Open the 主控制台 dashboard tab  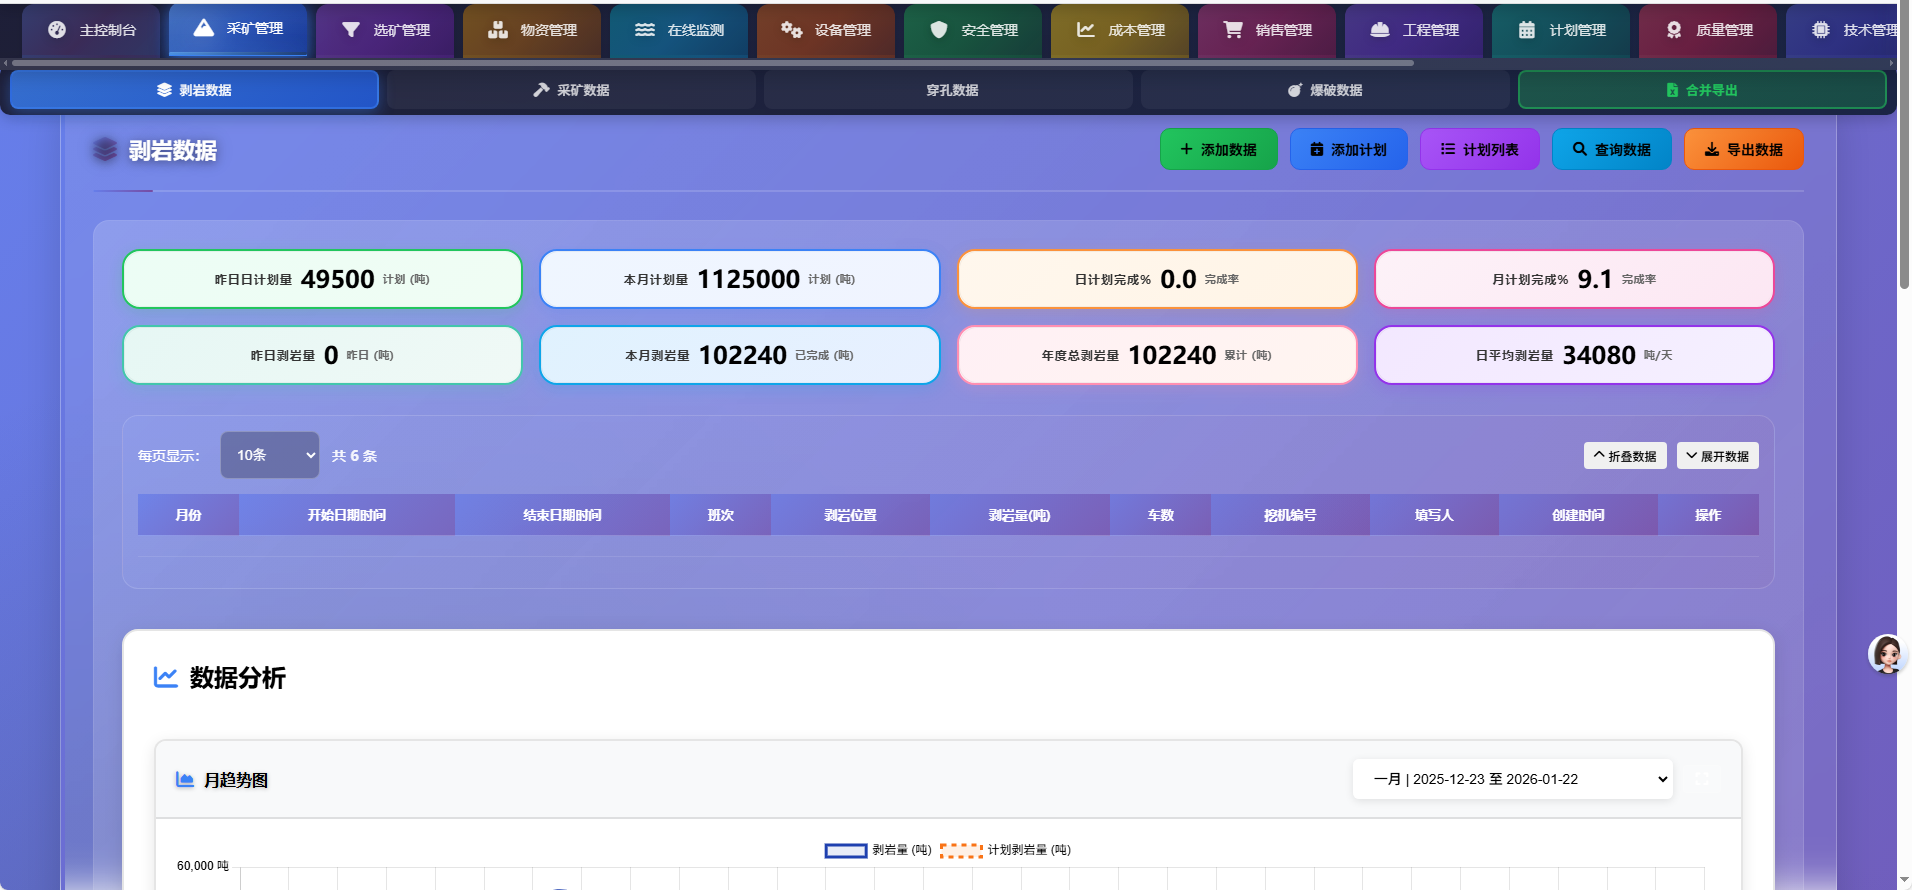pyautogui.click(x=92, y=30)
